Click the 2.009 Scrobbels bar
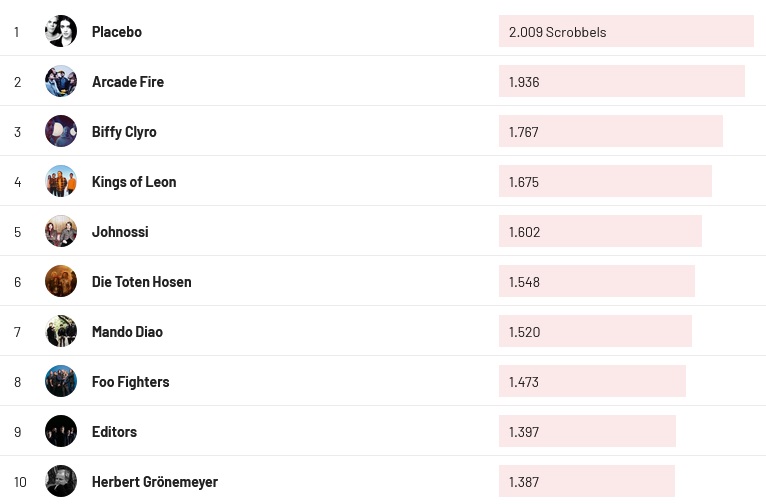Image resolution: width=766 pixels, height=504 pixels. tap(626, 31)
